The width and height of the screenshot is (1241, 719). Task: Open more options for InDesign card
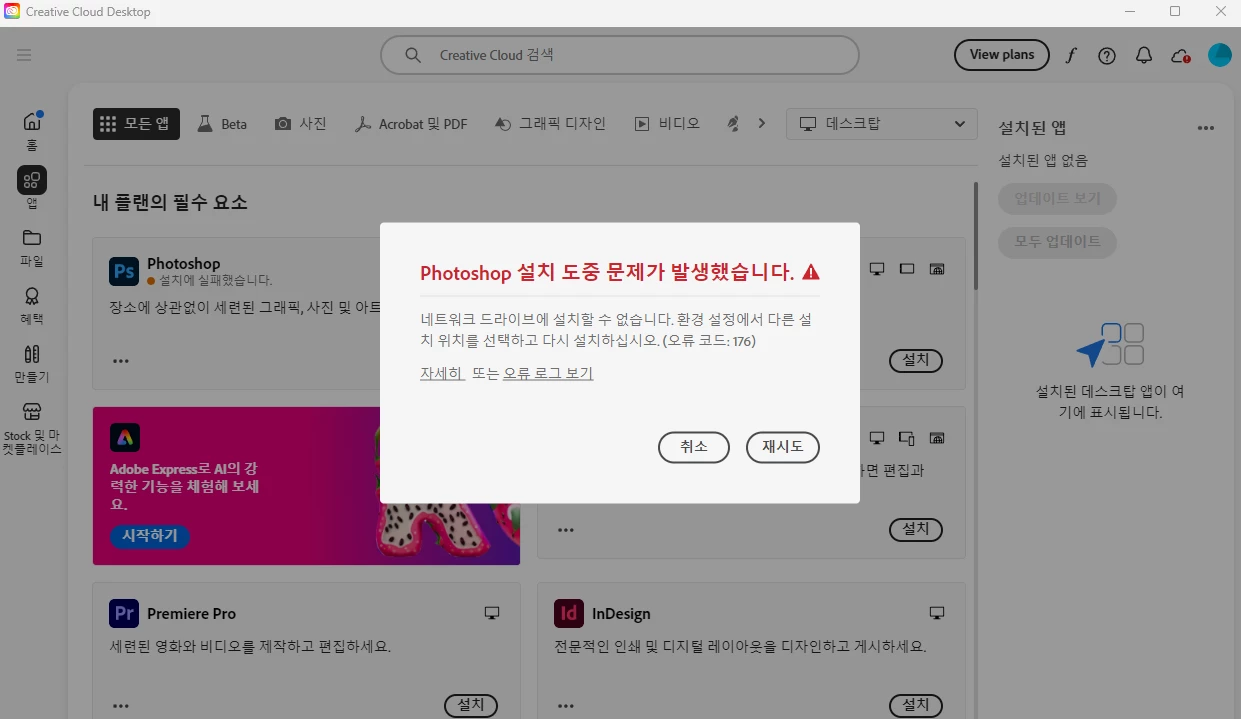566,705
